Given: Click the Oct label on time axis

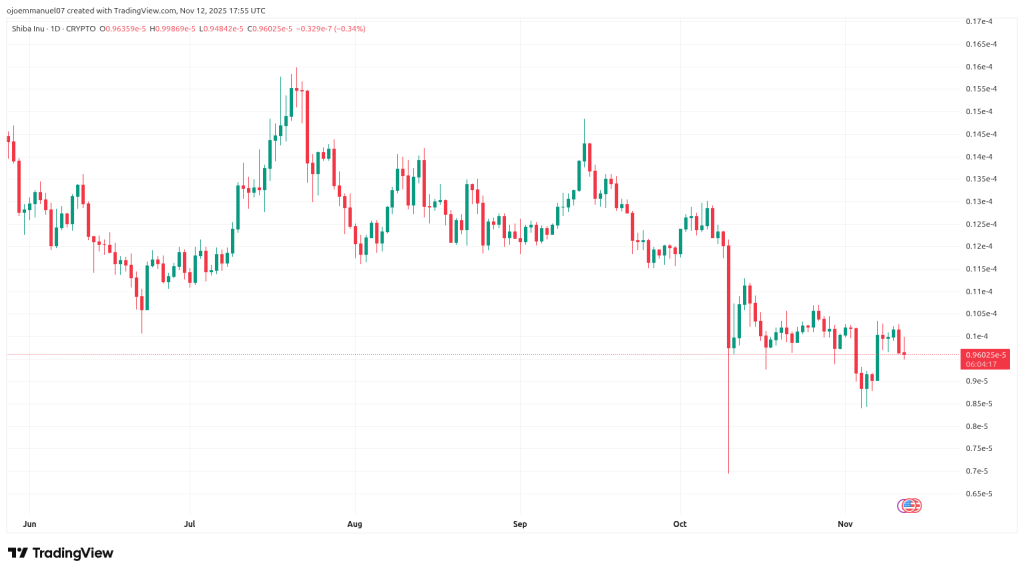Looking at the screenshot, I should pos(680,523).
